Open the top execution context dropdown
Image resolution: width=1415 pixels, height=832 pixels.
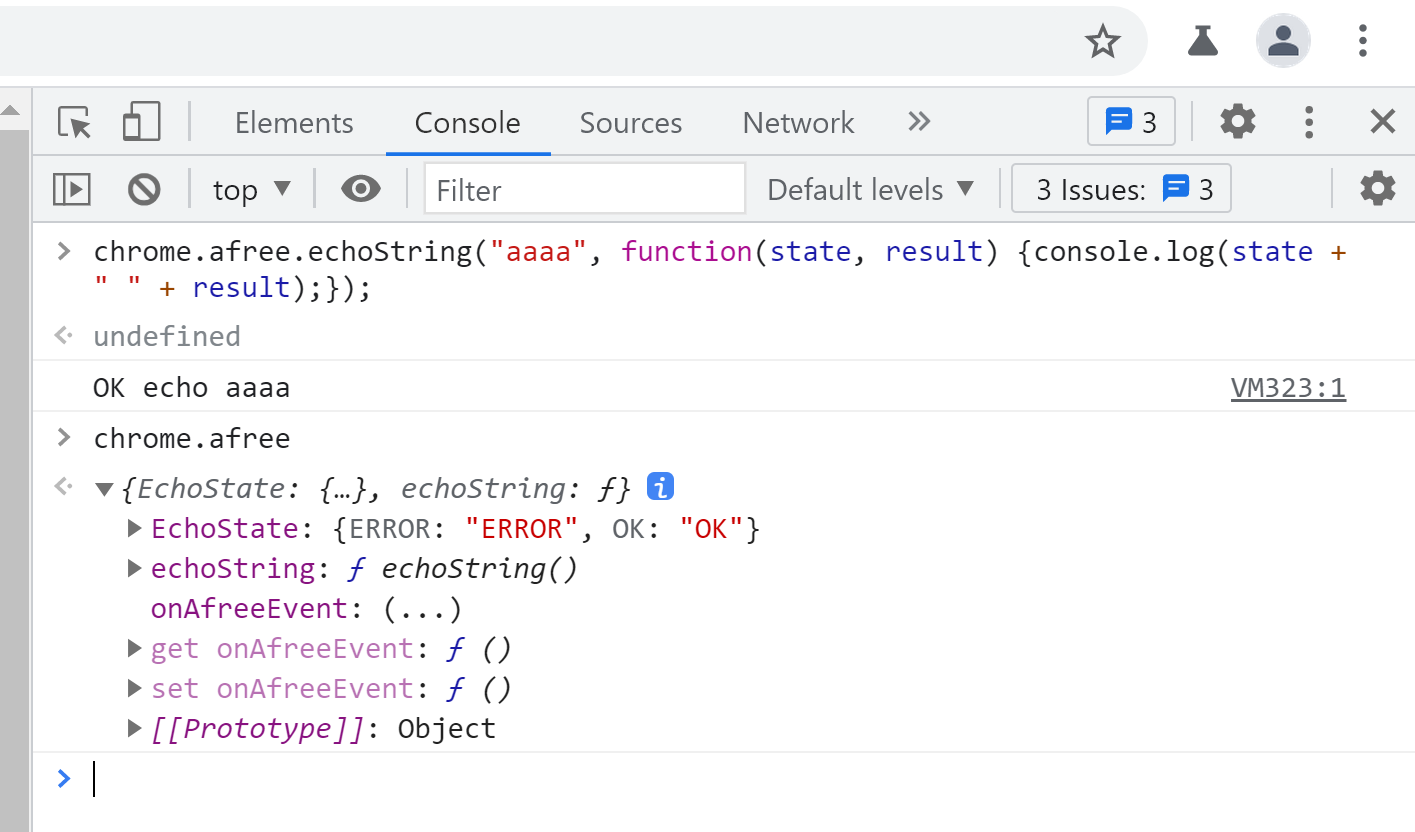click(249, 189)
